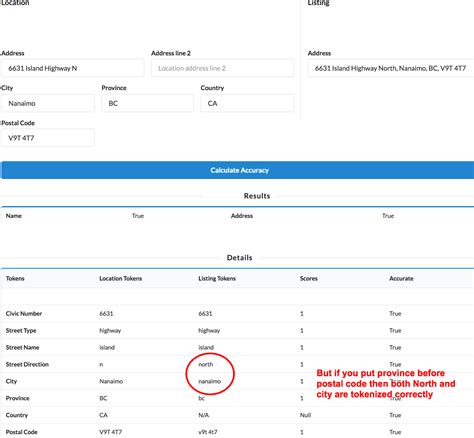Viewport: 474px width, 438px height.
Task: Edit the Listing Address input field
Action: pos(391,68)
